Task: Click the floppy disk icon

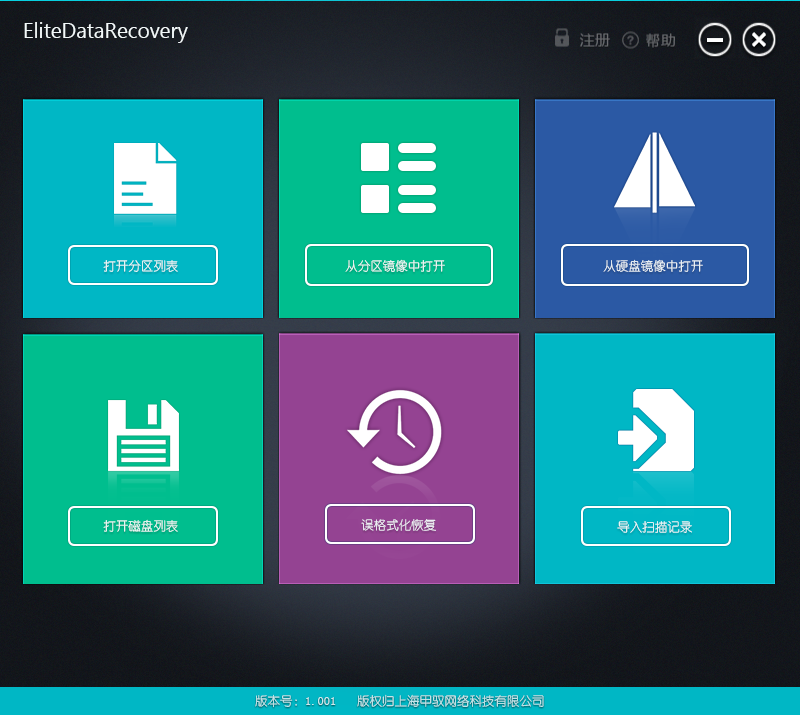Action: tap(143, 435)
